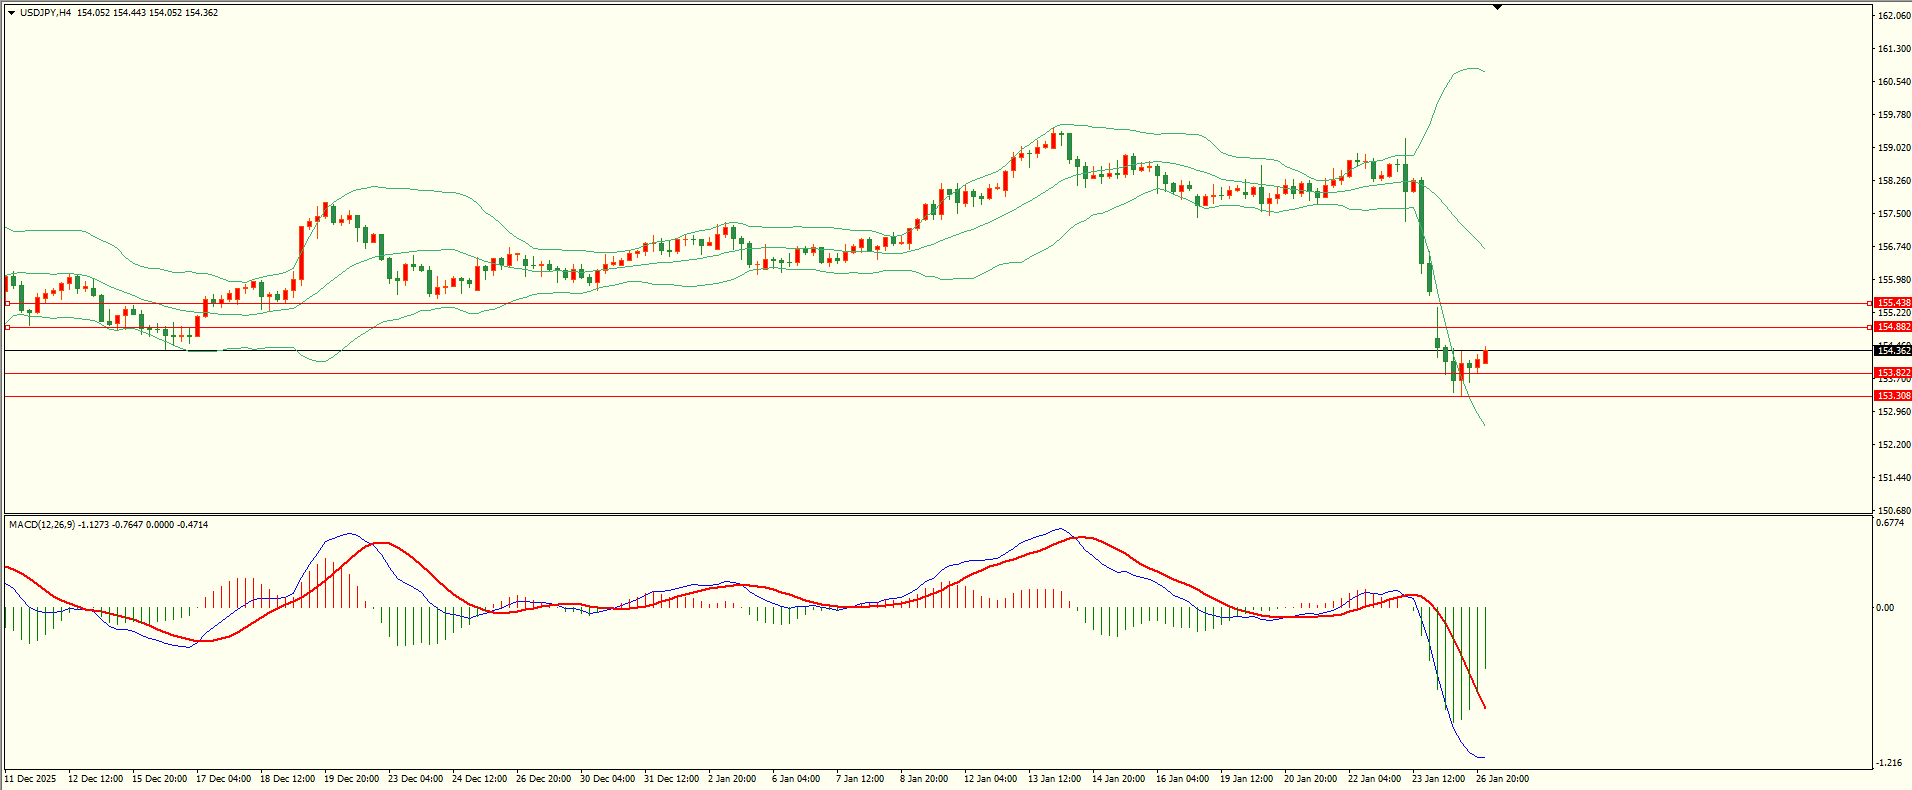
Task: Click the red 153.308 price label
Action: pos(1892,396)
